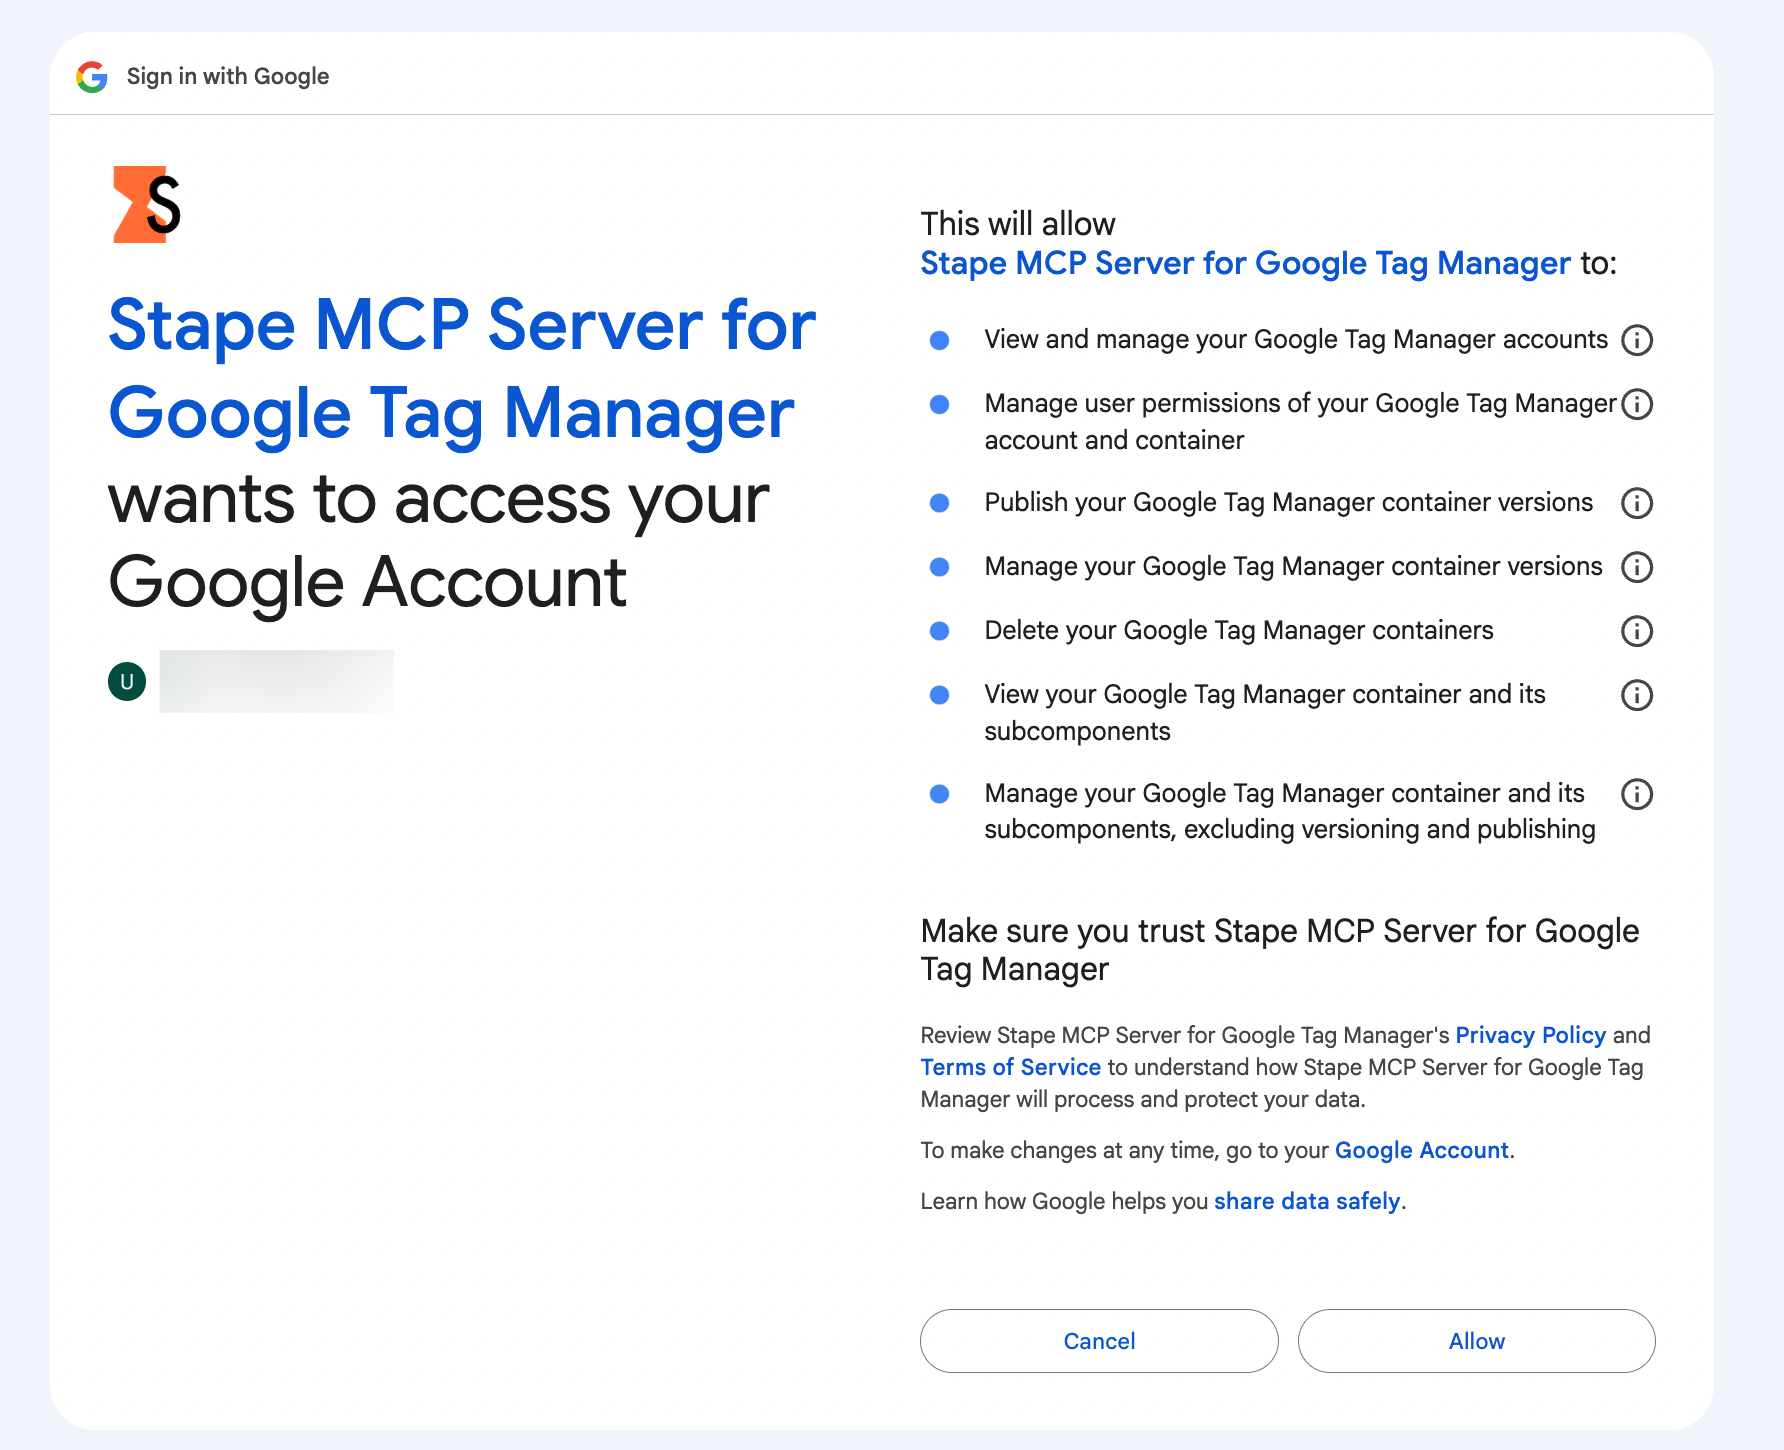Open info for View and manage accounts permission
This screenshot has height=1450, width=1784.
(1636, 340)
